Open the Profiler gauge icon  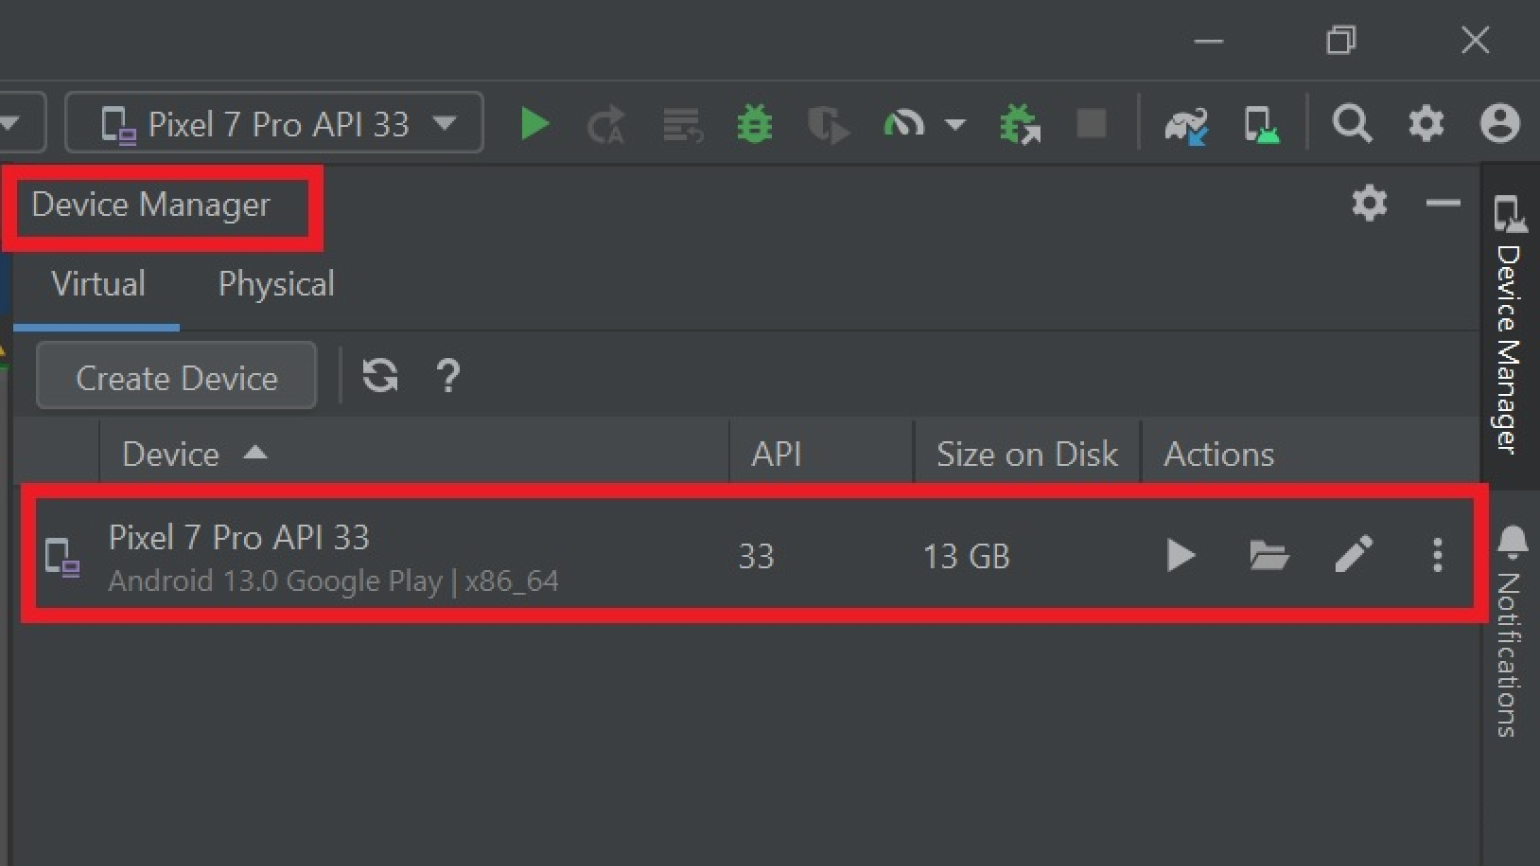click(903, 124)
